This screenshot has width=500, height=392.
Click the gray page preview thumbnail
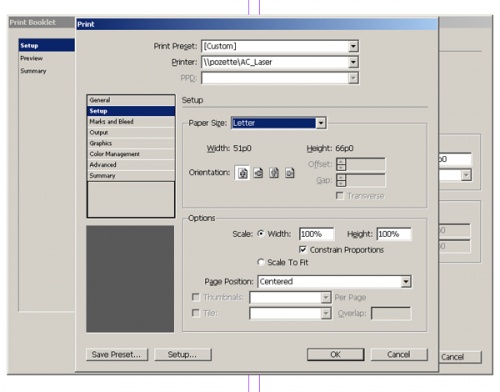130,279
